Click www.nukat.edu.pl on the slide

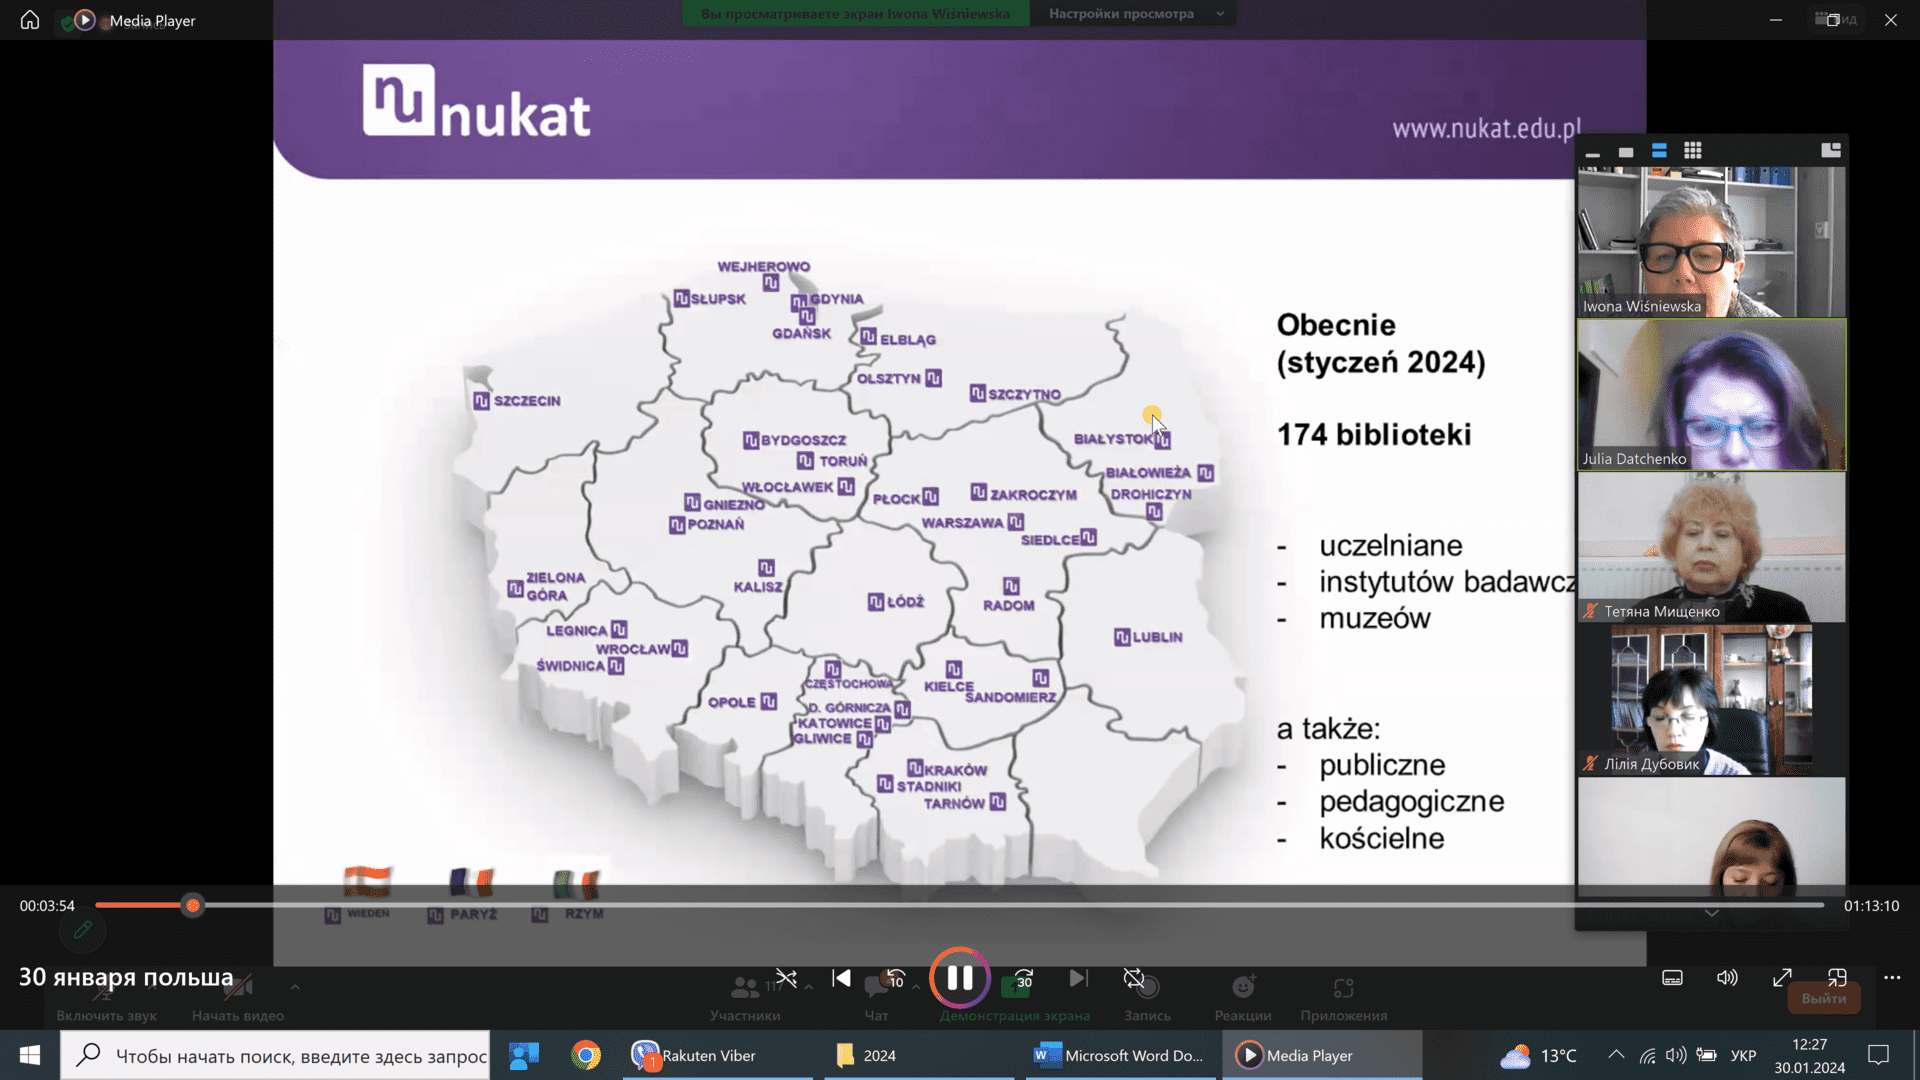click(1486, 128)
